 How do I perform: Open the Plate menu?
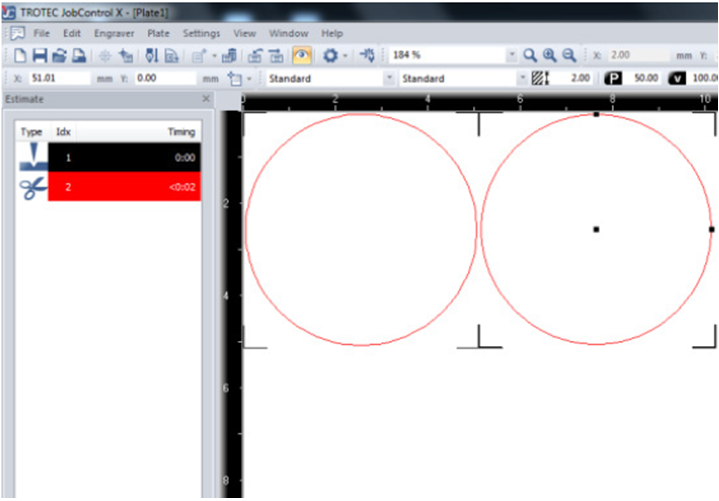(x=158, y=33)
